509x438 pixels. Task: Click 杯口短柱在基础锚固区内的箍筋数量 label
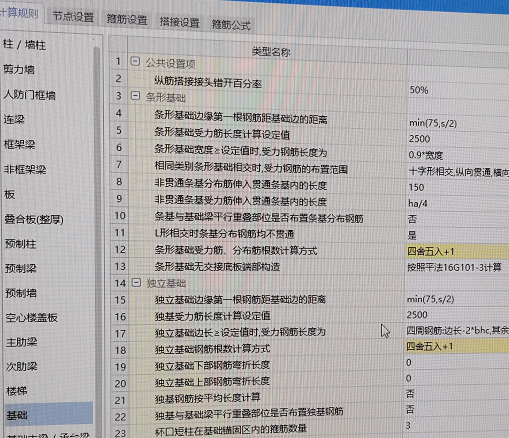pos(231,429)
